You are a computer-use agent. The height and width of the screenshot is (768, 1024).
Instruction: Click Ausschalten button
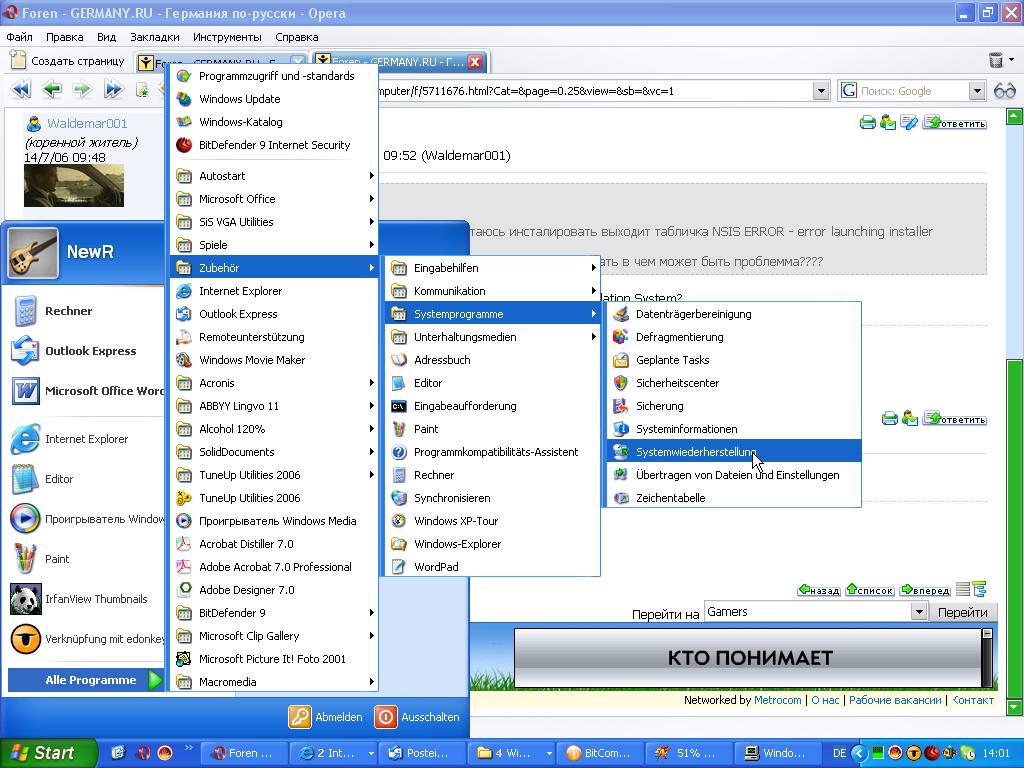point(417,716)
